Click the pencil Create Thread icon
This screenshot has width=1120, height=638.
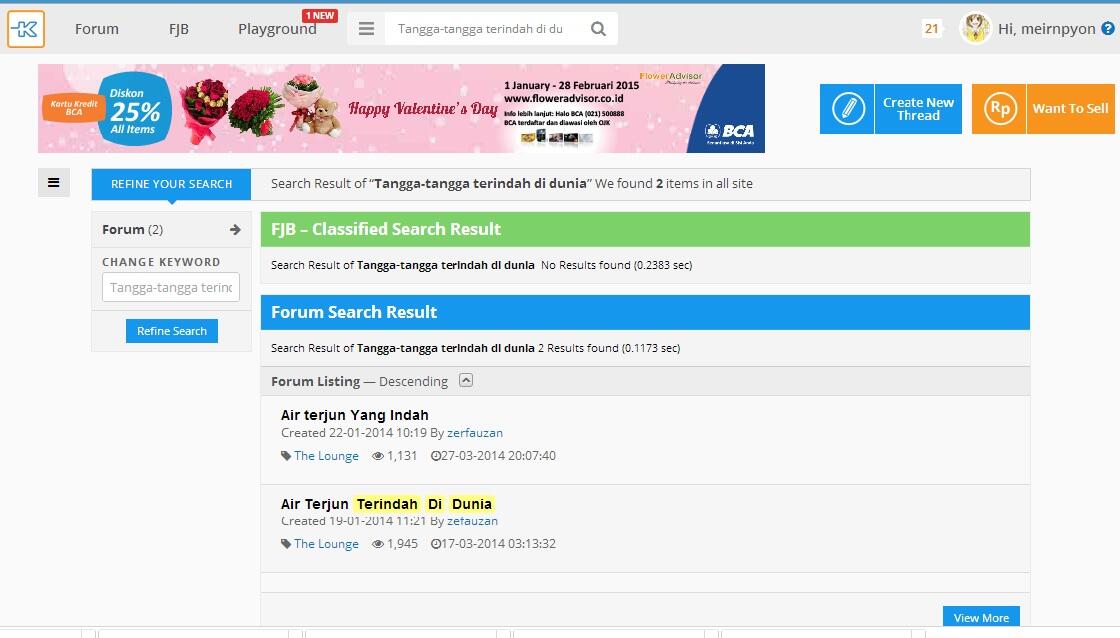[847, 109]
